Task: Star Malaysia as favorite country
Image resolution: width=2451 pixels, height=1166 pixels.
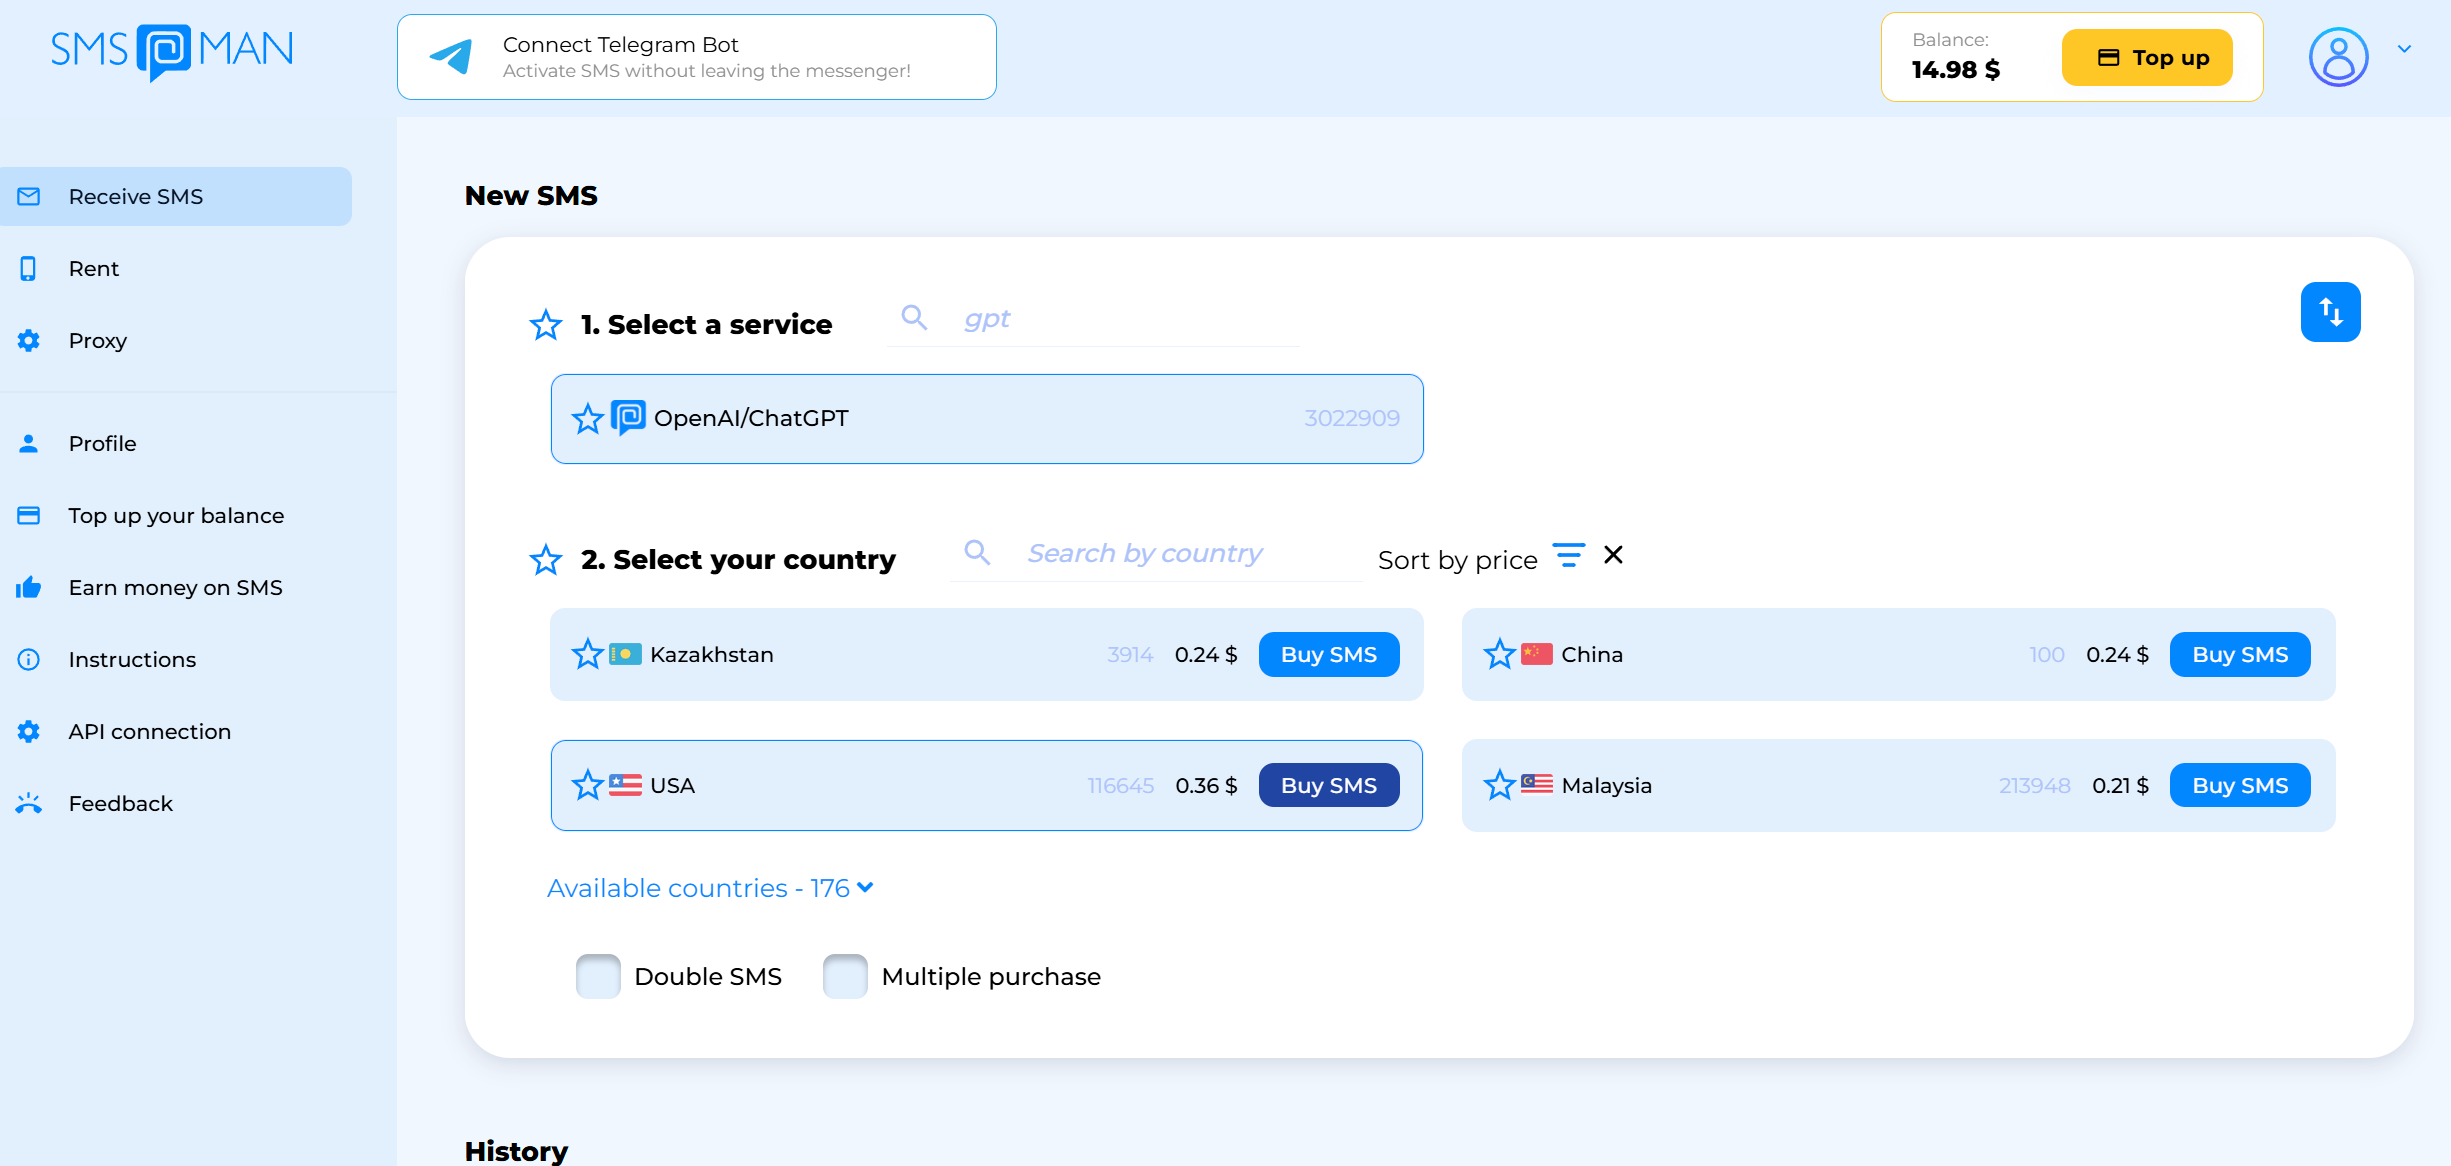Action: coord(1499,785)
